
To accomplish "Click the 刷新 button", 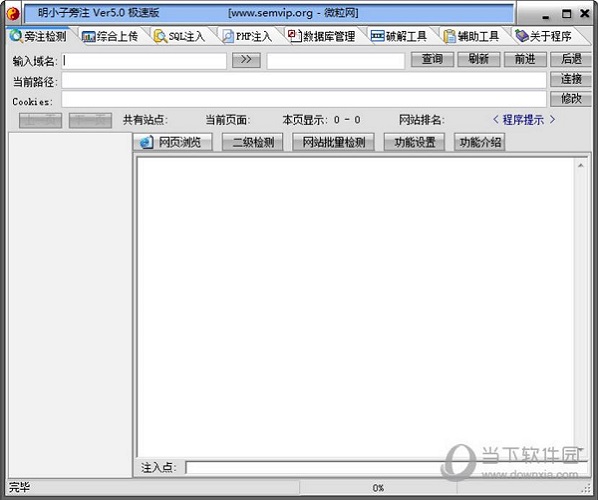I will (479, 59).
